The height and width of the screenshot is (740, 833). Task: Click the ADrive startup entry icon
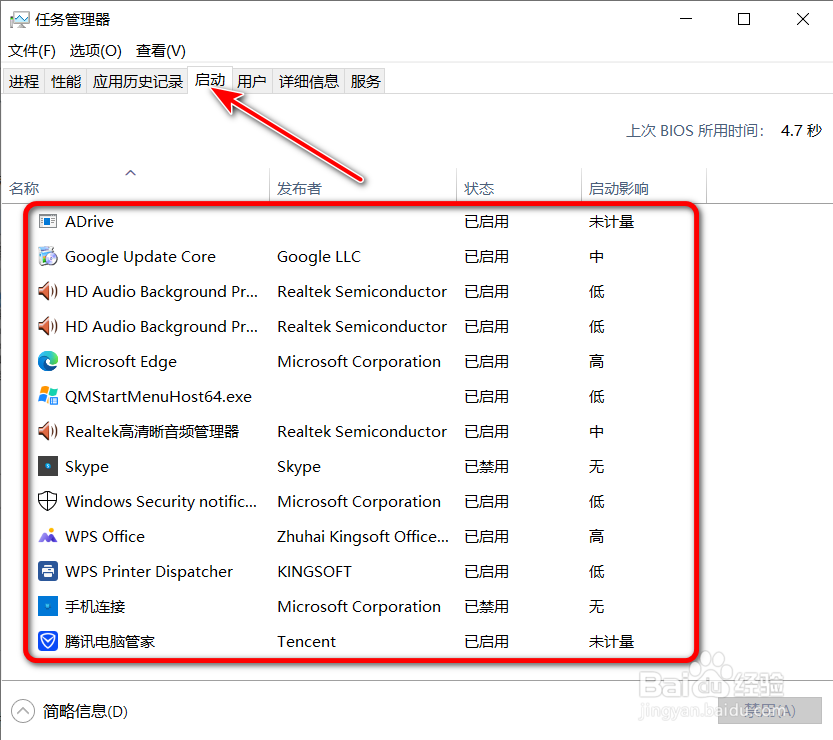click(47, 221)
